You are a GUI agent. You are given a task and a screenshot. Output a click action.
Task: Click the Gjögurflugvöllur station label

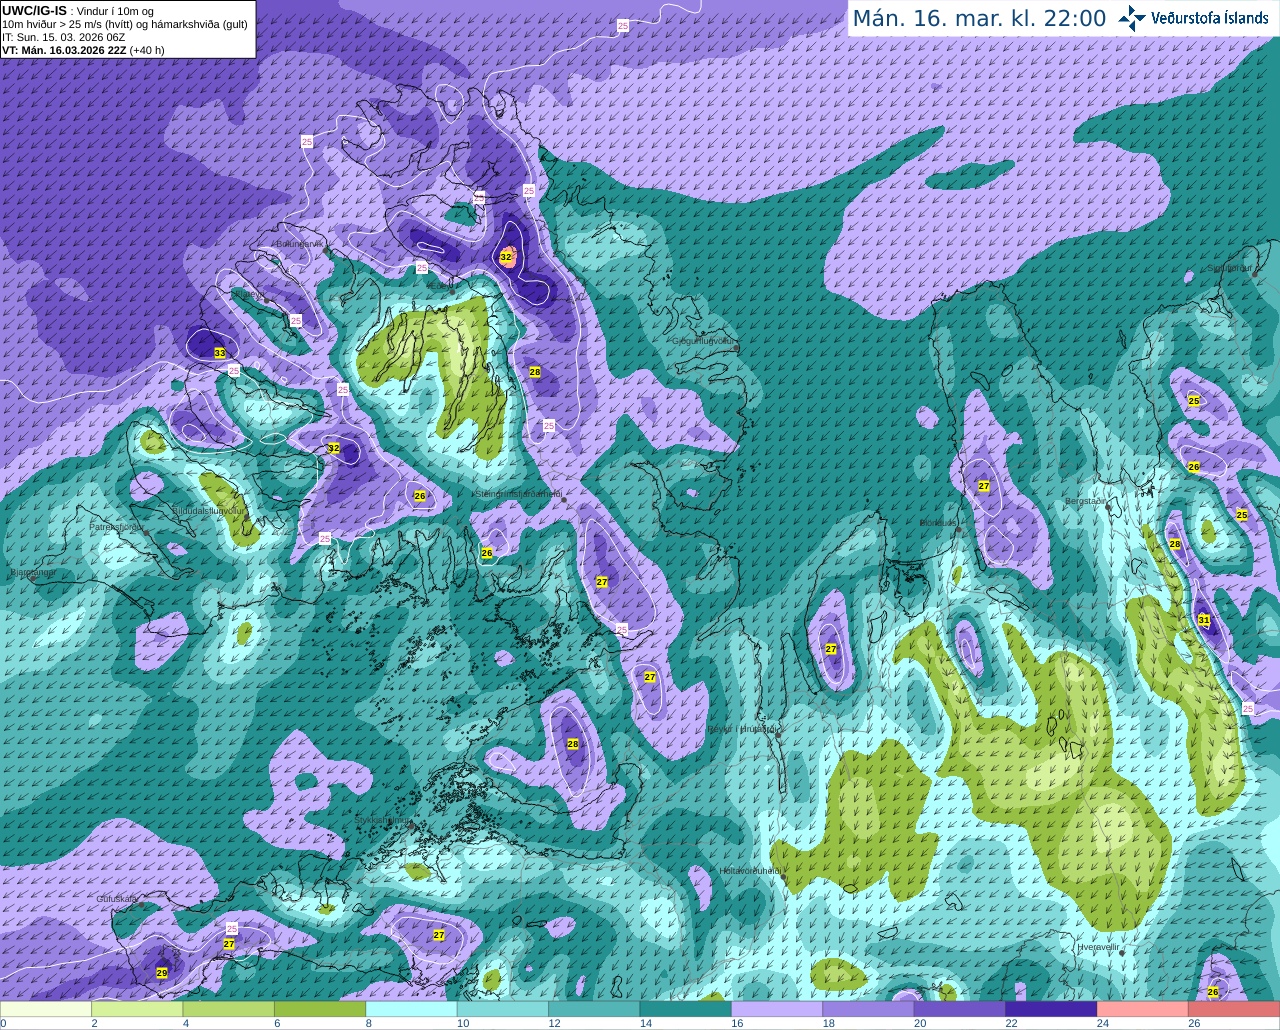[704, 341]
